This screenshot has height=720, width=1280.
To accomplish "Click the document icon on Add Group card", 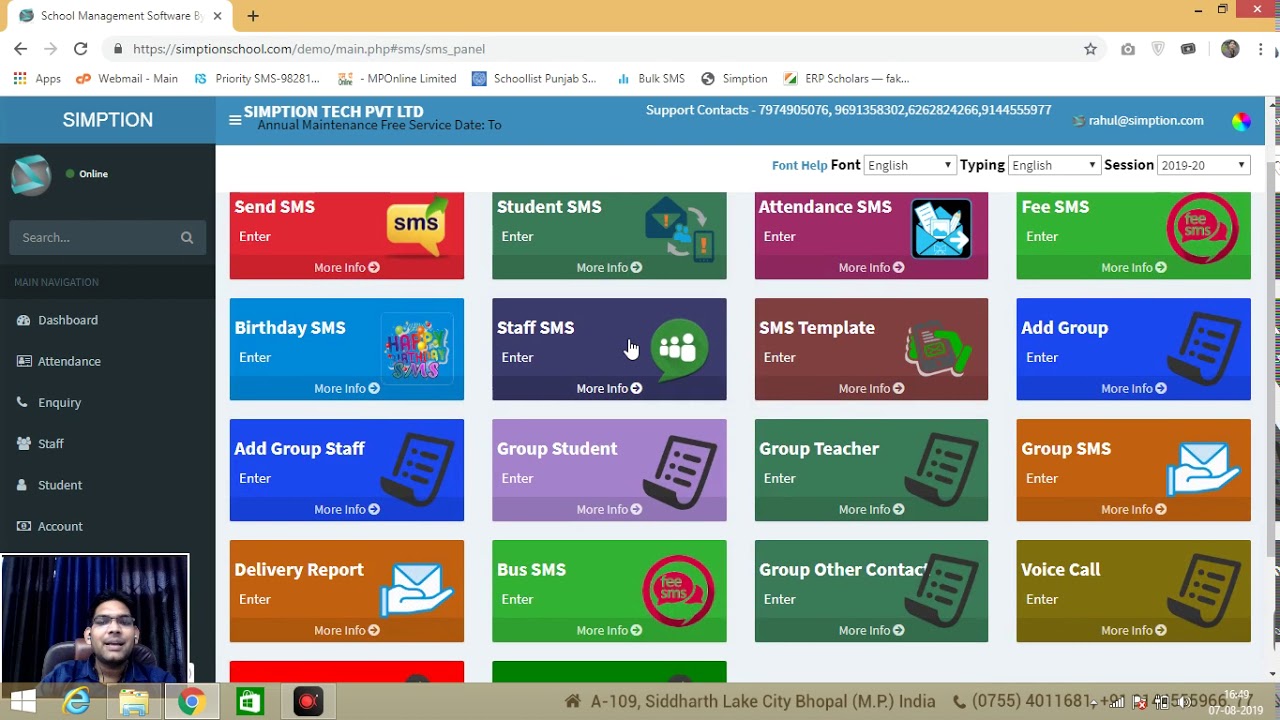I will (x=1203, y=349).
